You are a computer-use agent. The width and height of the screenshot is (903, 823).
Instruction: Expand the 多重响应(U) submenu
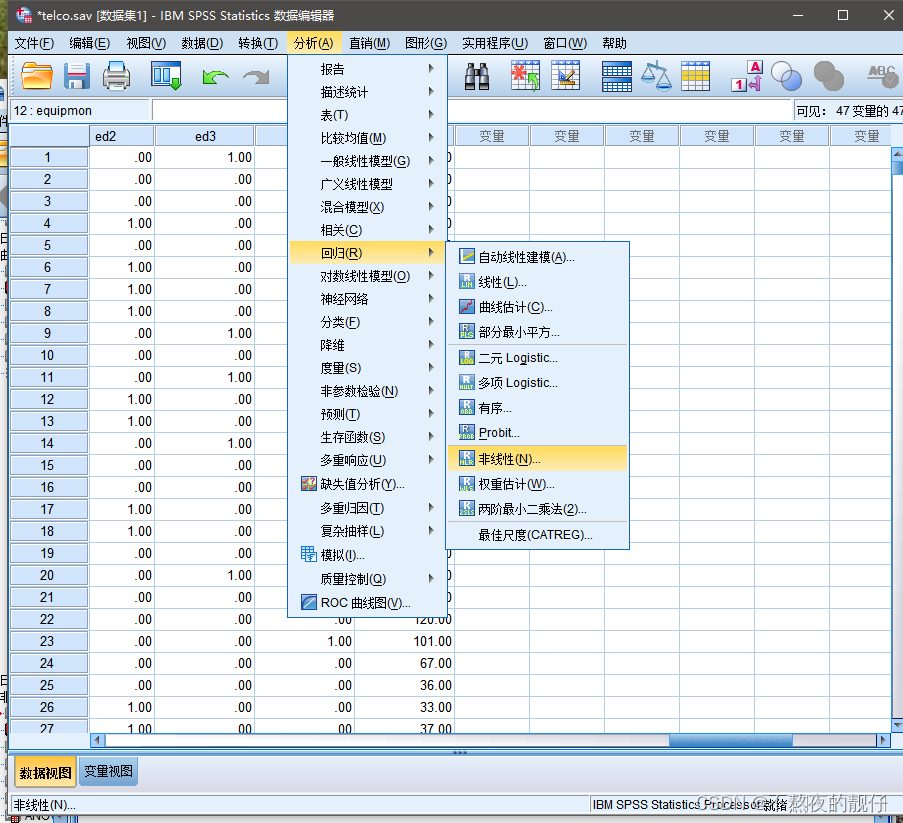(x=367, y=460)
